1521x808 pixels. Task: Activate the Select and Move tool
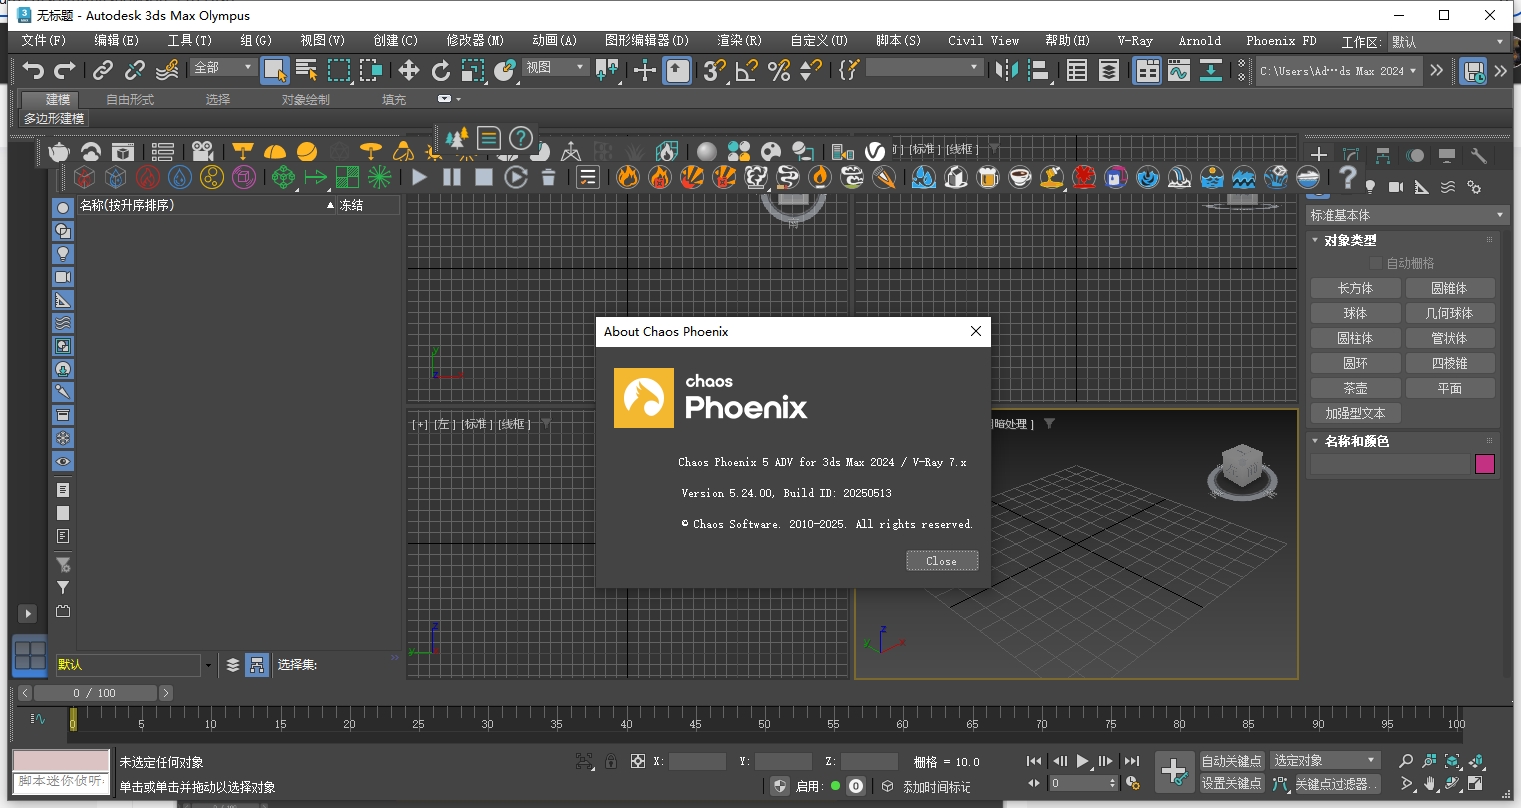click(x=407, y=70)
